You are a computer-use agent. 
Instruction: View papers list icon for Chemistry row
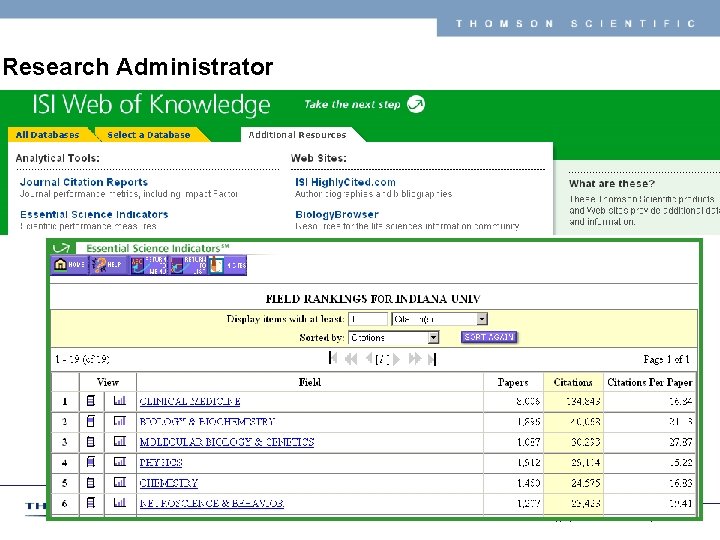click(91, 483)
